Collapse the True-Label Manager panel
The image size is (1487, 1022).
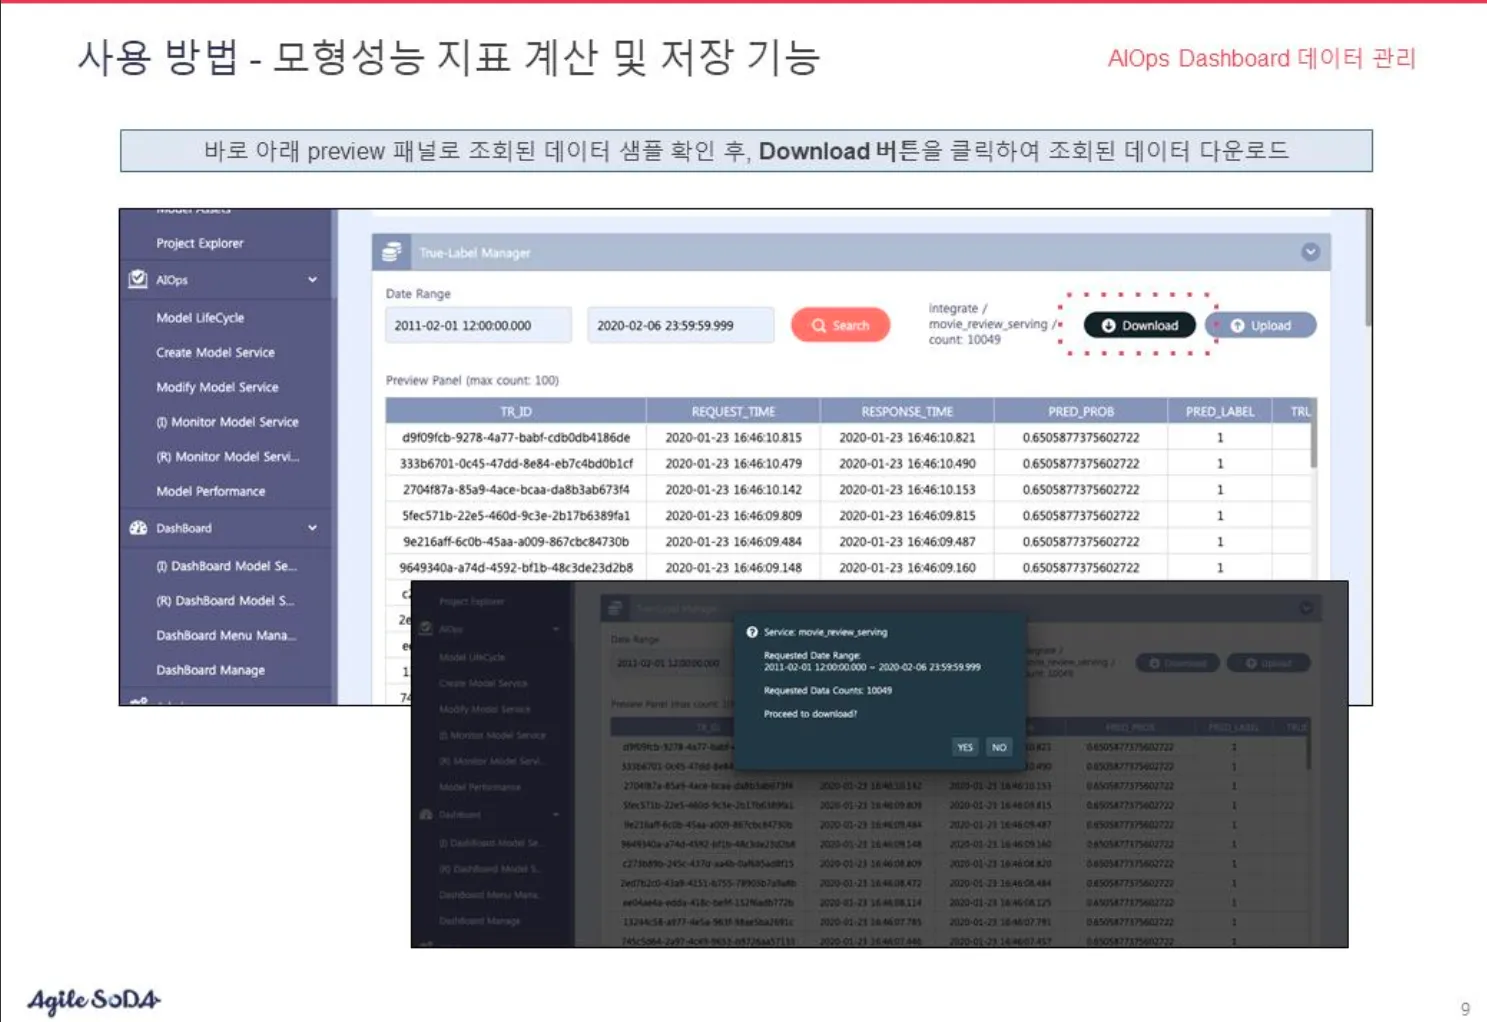pyautogui.click(x=1310, y=252)
